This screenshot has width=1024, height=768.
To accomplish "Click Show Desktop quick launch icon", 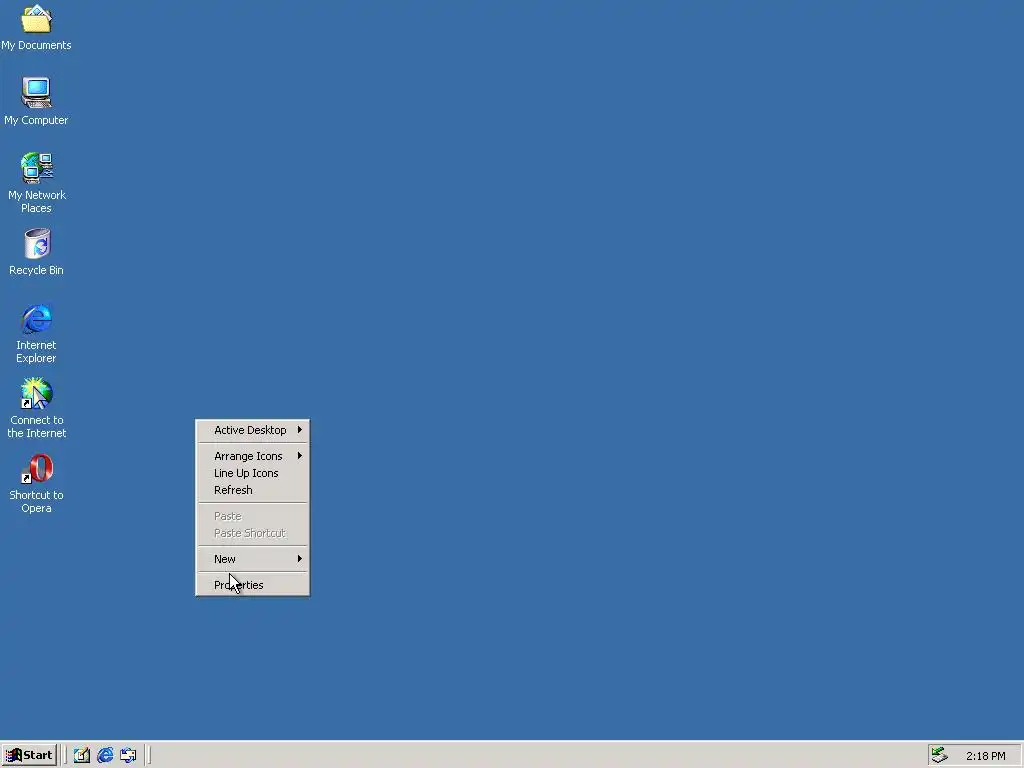I will click(82, 755).
